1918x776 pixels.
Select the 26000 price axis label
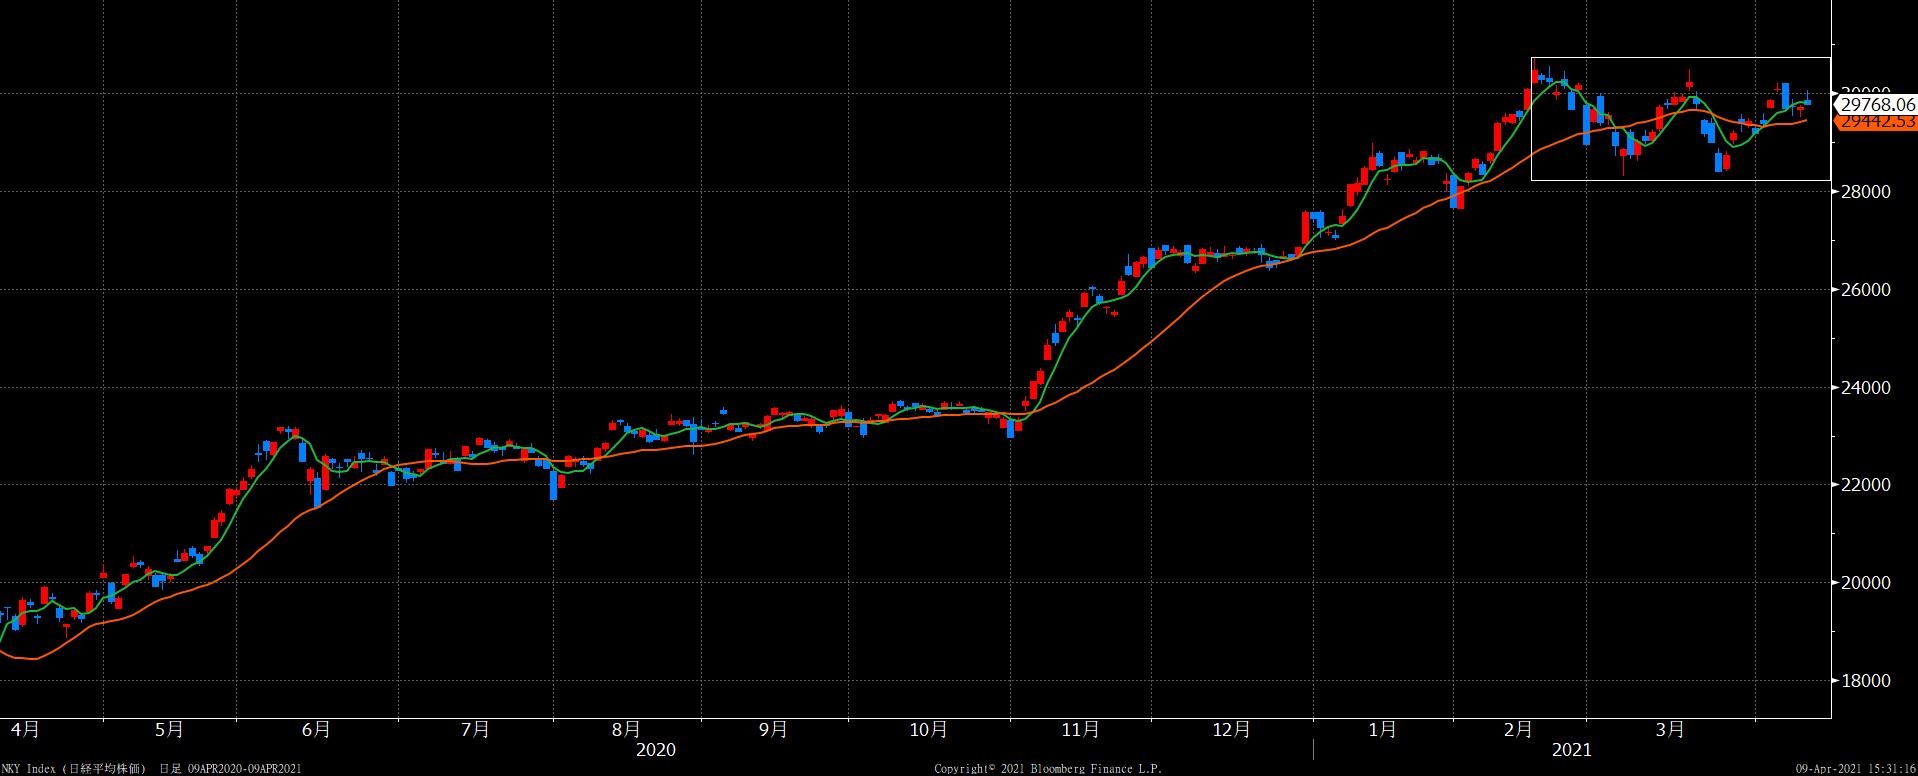pyautogui.click(x=1865, y=290)
